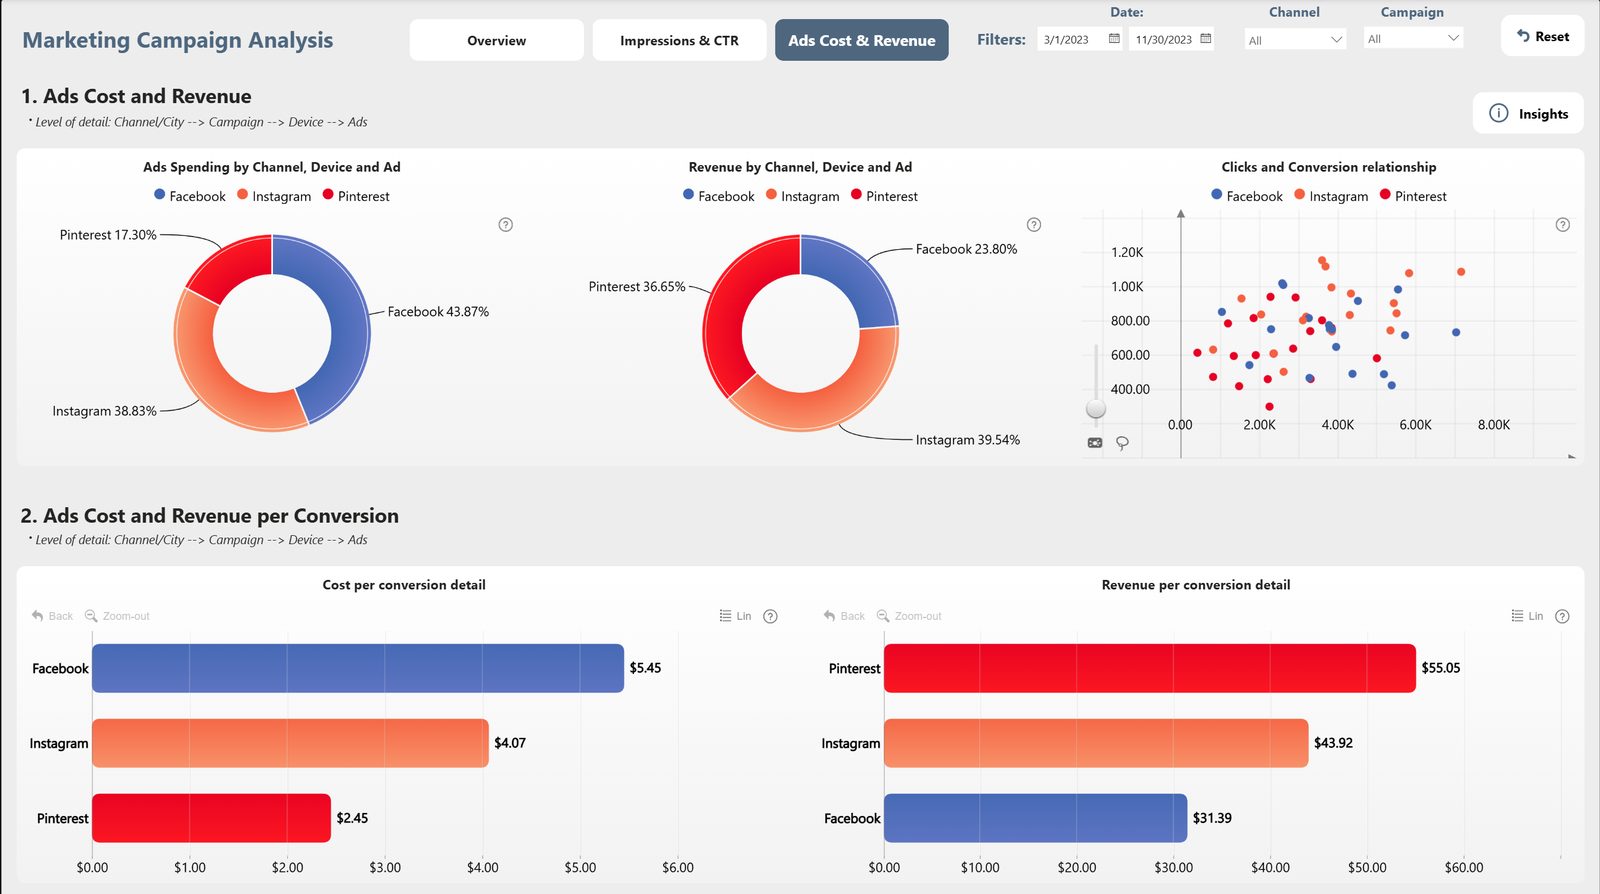Select the Pinterest $2.45 cost bar

(x=211, y=818)
